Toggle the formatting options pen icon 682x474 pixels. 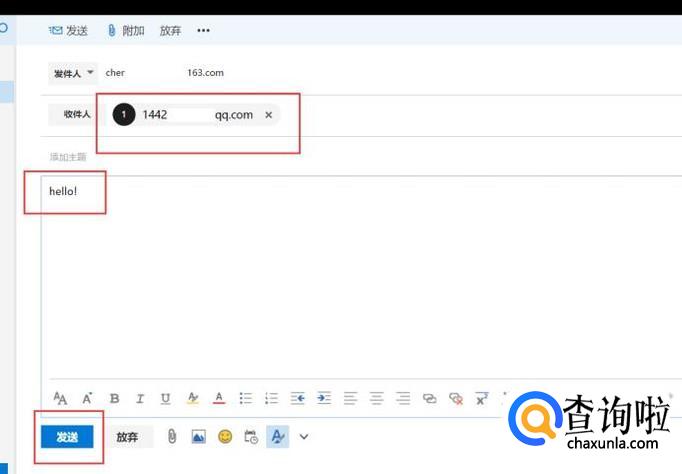(277, 437)
